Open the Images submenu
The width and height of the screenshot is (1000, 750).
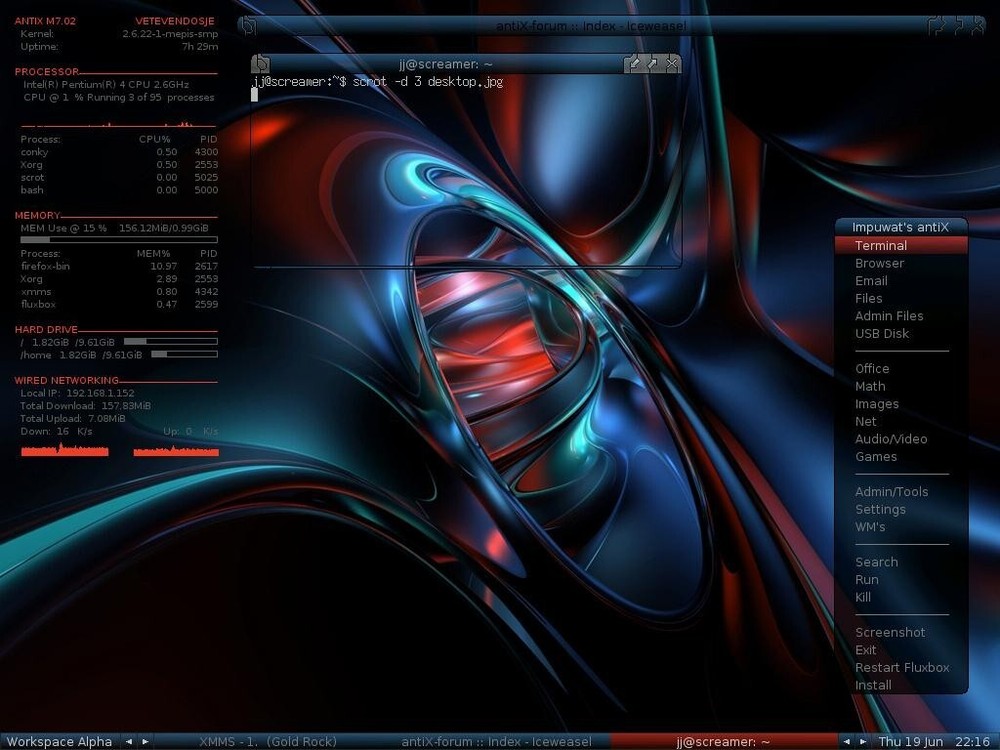pyautogui.click(x=877, y=404)
